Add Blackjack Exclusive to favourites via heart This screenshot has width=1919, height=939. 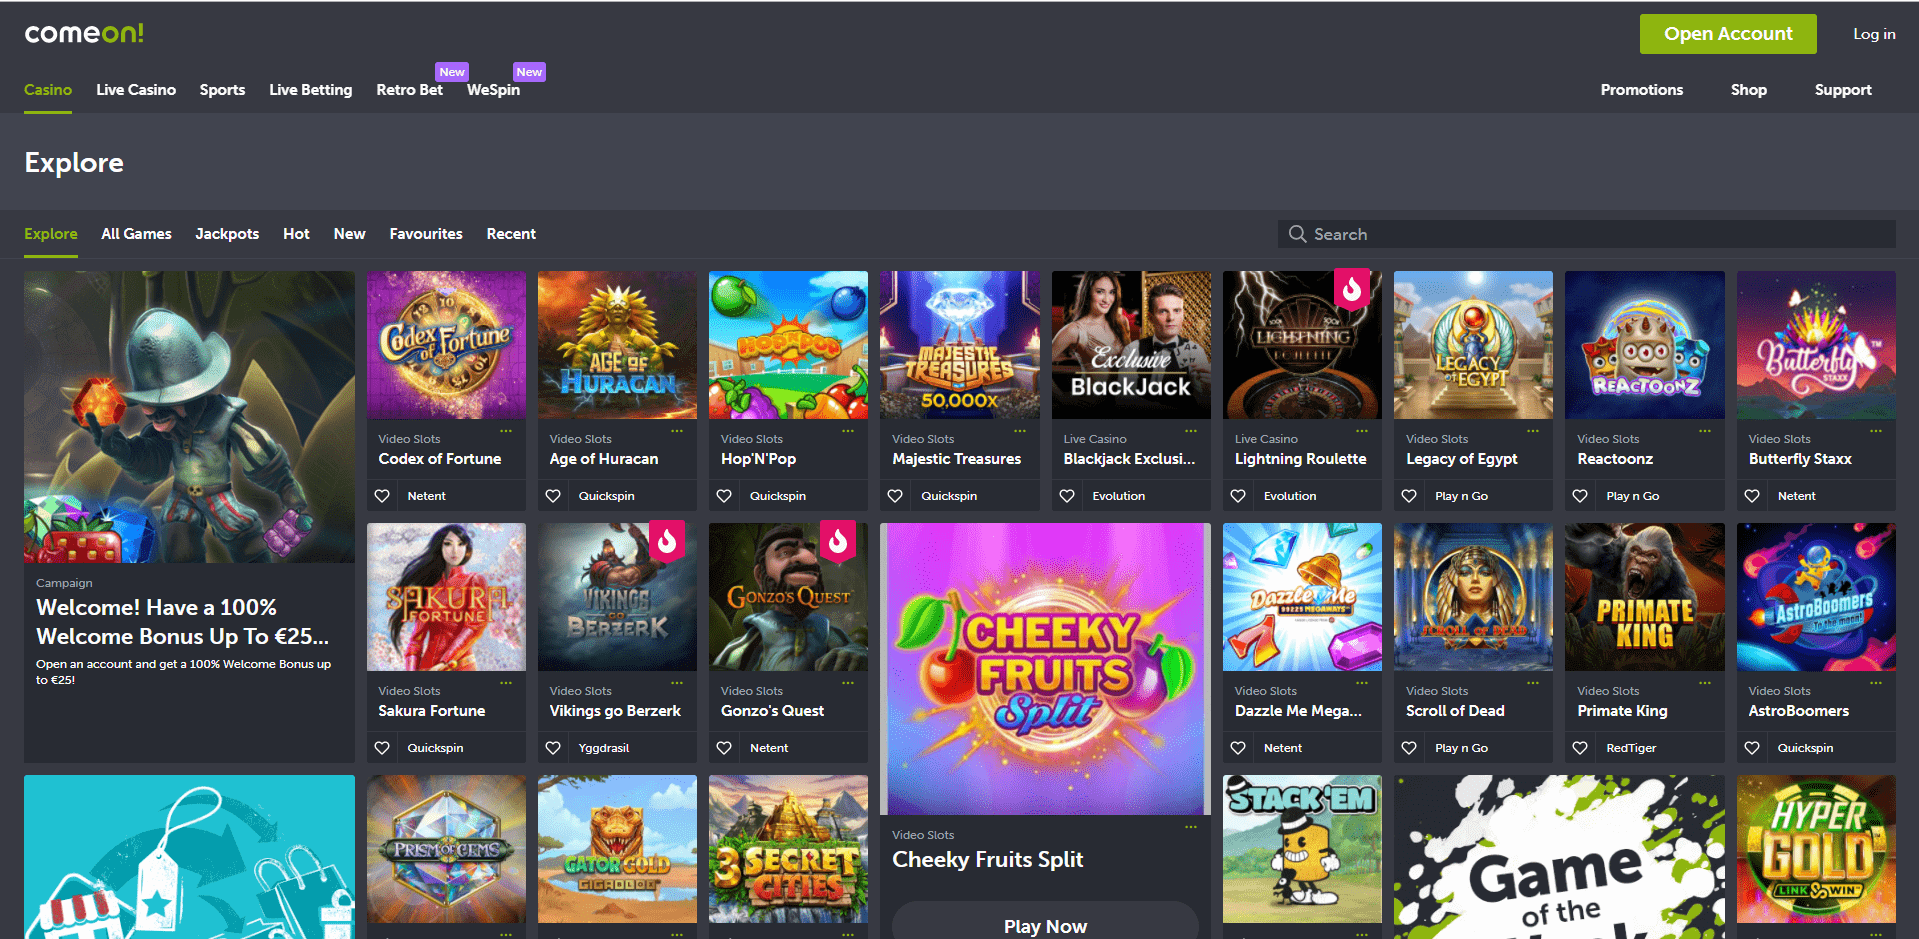[1067, 496]
